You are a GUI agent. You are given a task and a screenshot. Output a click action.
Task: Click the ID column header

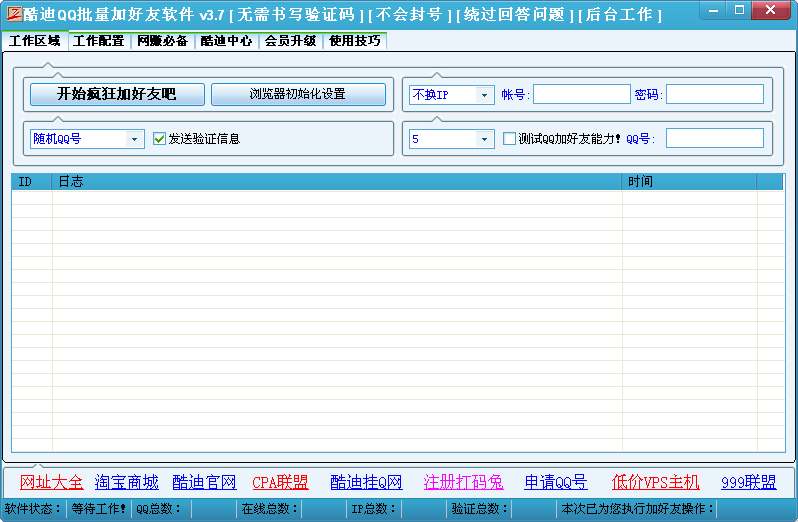(x=32, y=182)
